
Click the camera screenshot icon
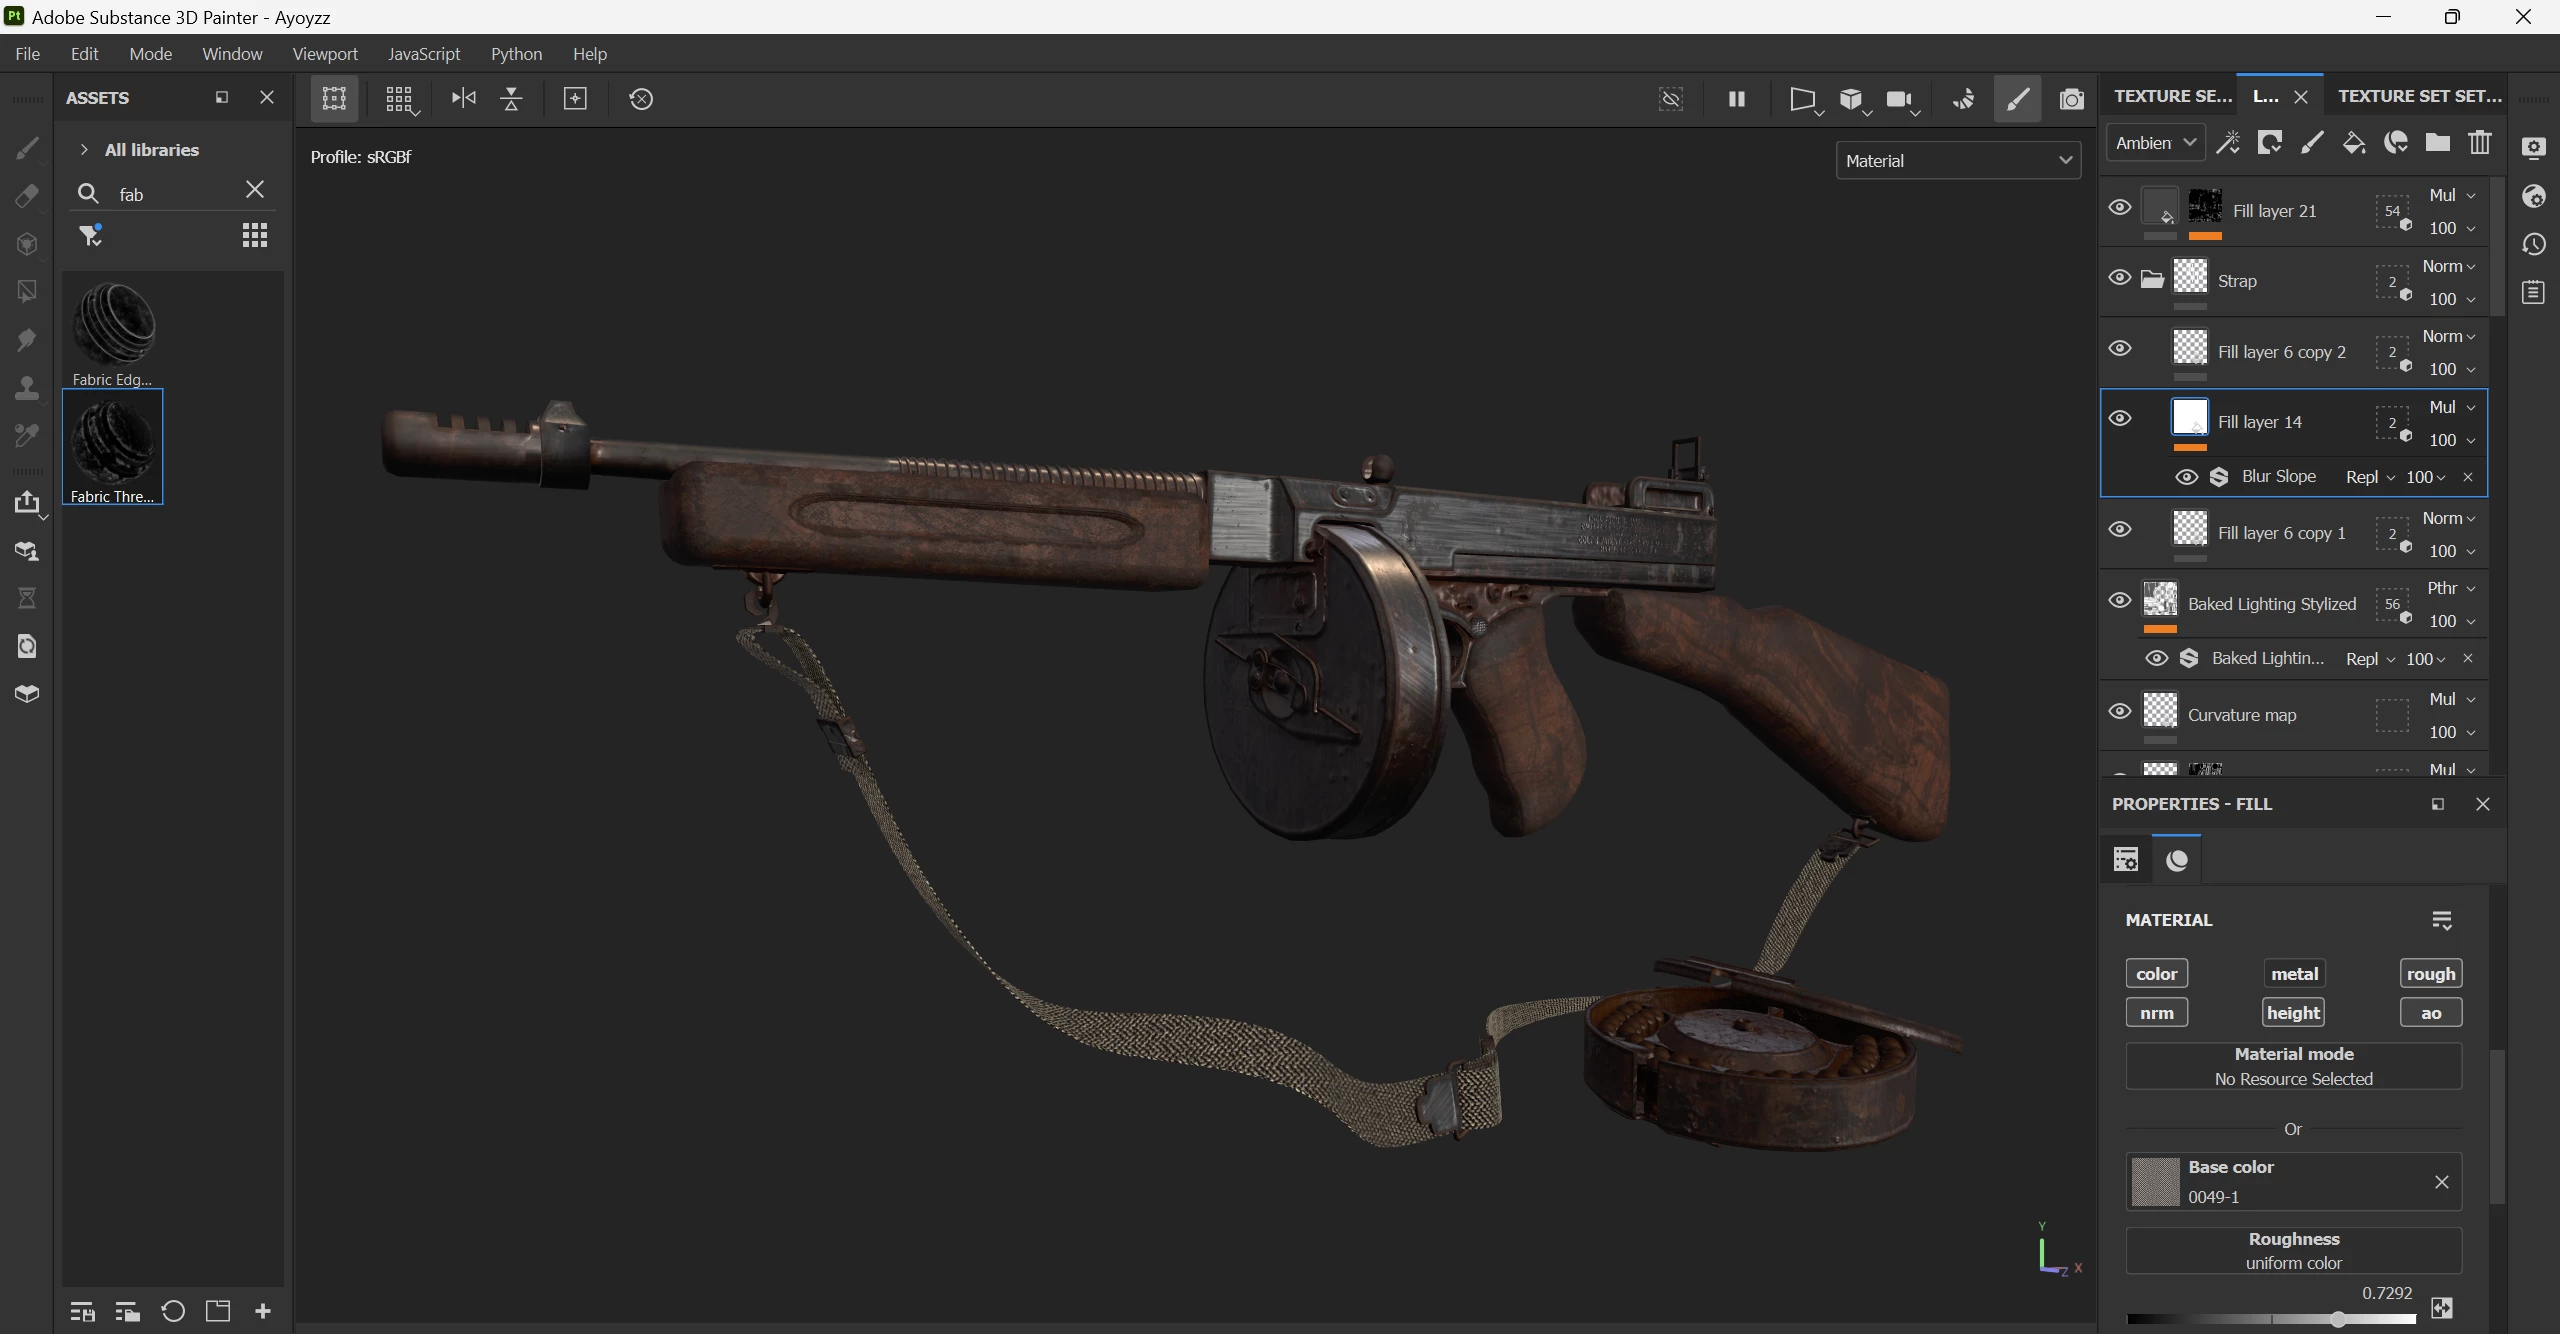pyautogui.click(x=2072, y=98)
